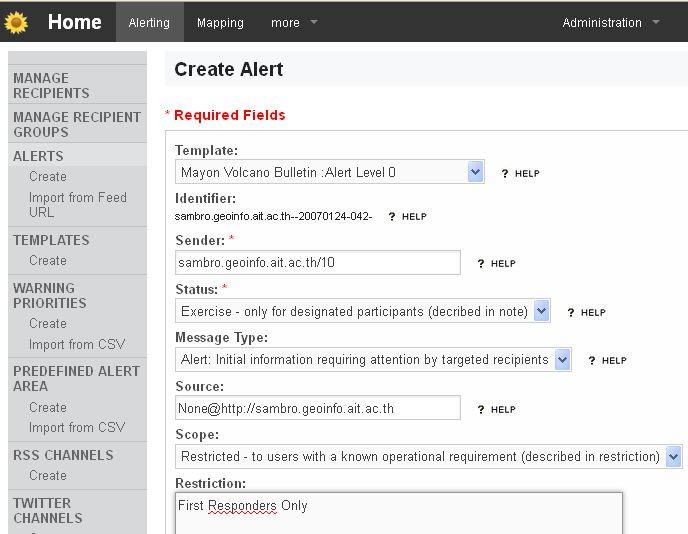This screenshot has width=688, height=534.
Task: Show help for the Status field
Action: [x=586, y=312]
